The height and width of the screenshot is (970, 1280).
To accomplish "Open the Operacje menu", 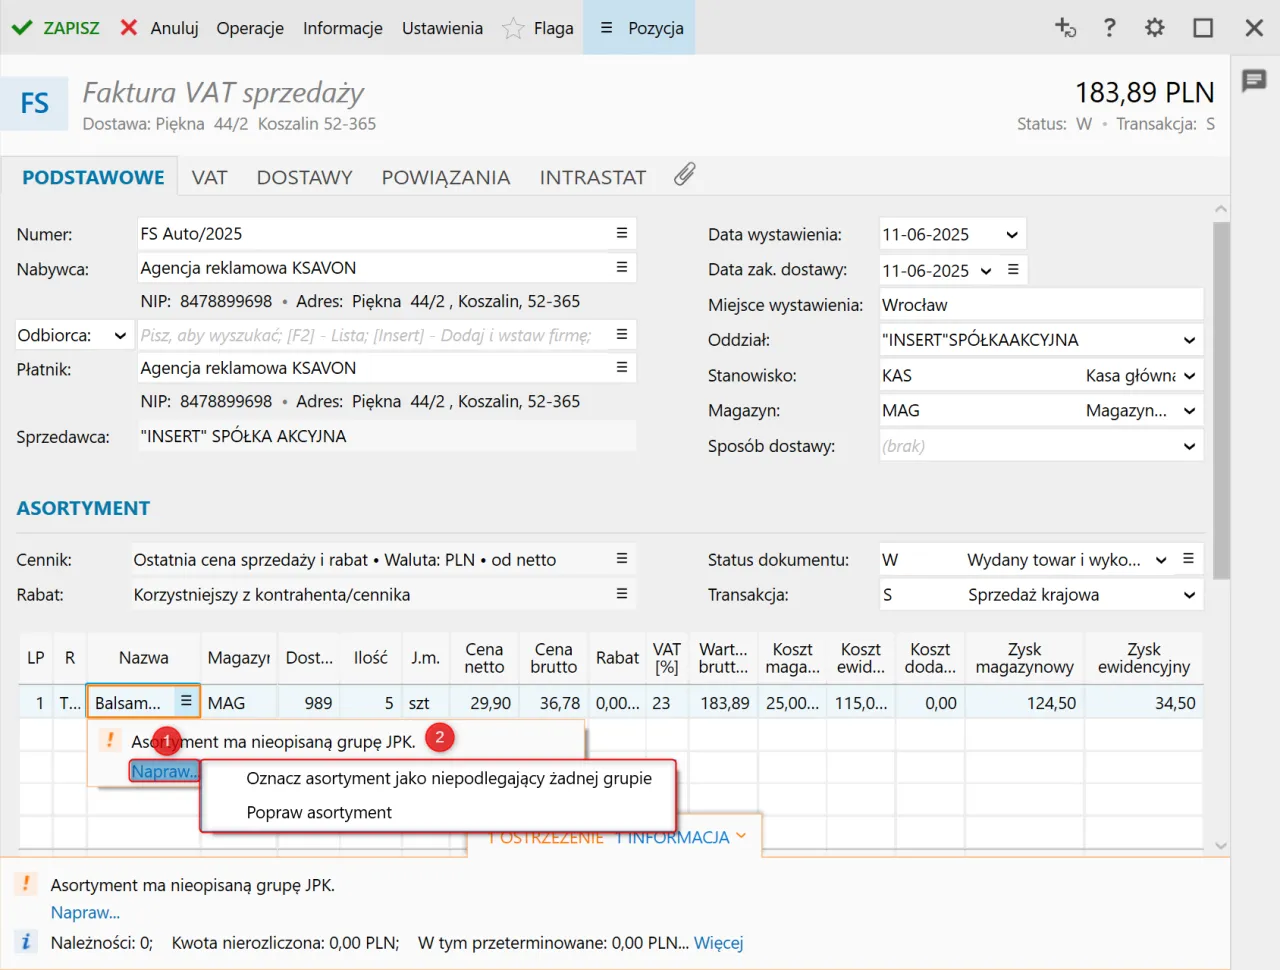I will click(250, 28).
